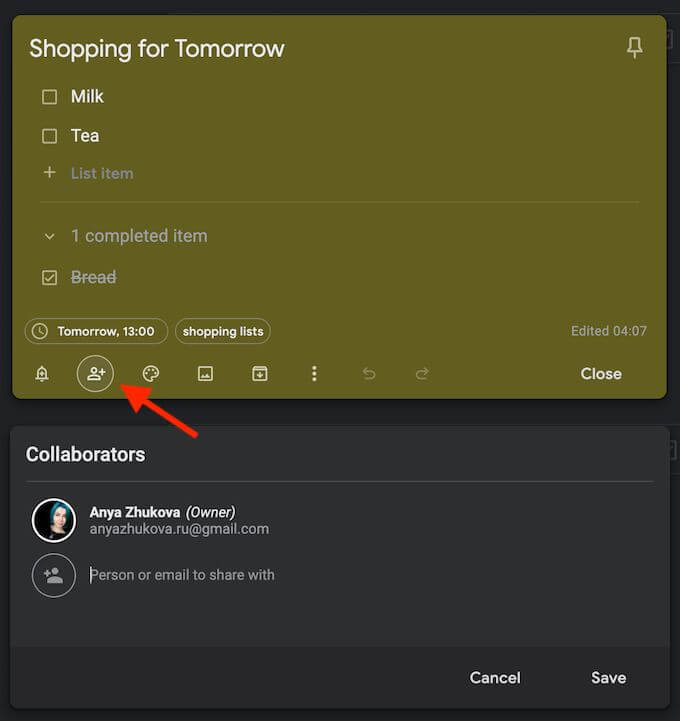This screenshot has height=721, width=680.
Task: Open the Tomorrow, 13:00 reminder chip
Action: coord(96,331)
